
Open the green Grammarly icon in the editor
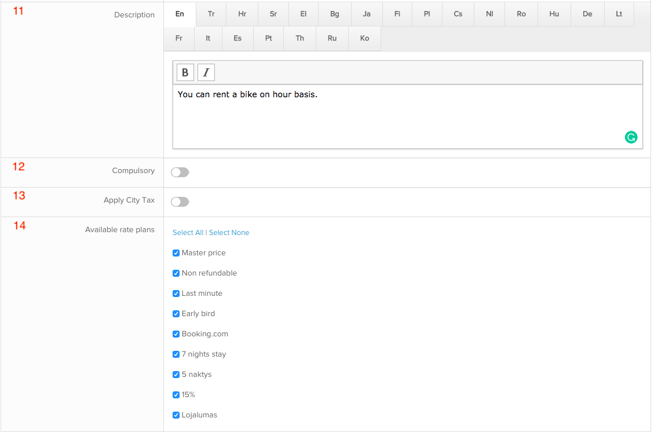(x=631, y=137)
